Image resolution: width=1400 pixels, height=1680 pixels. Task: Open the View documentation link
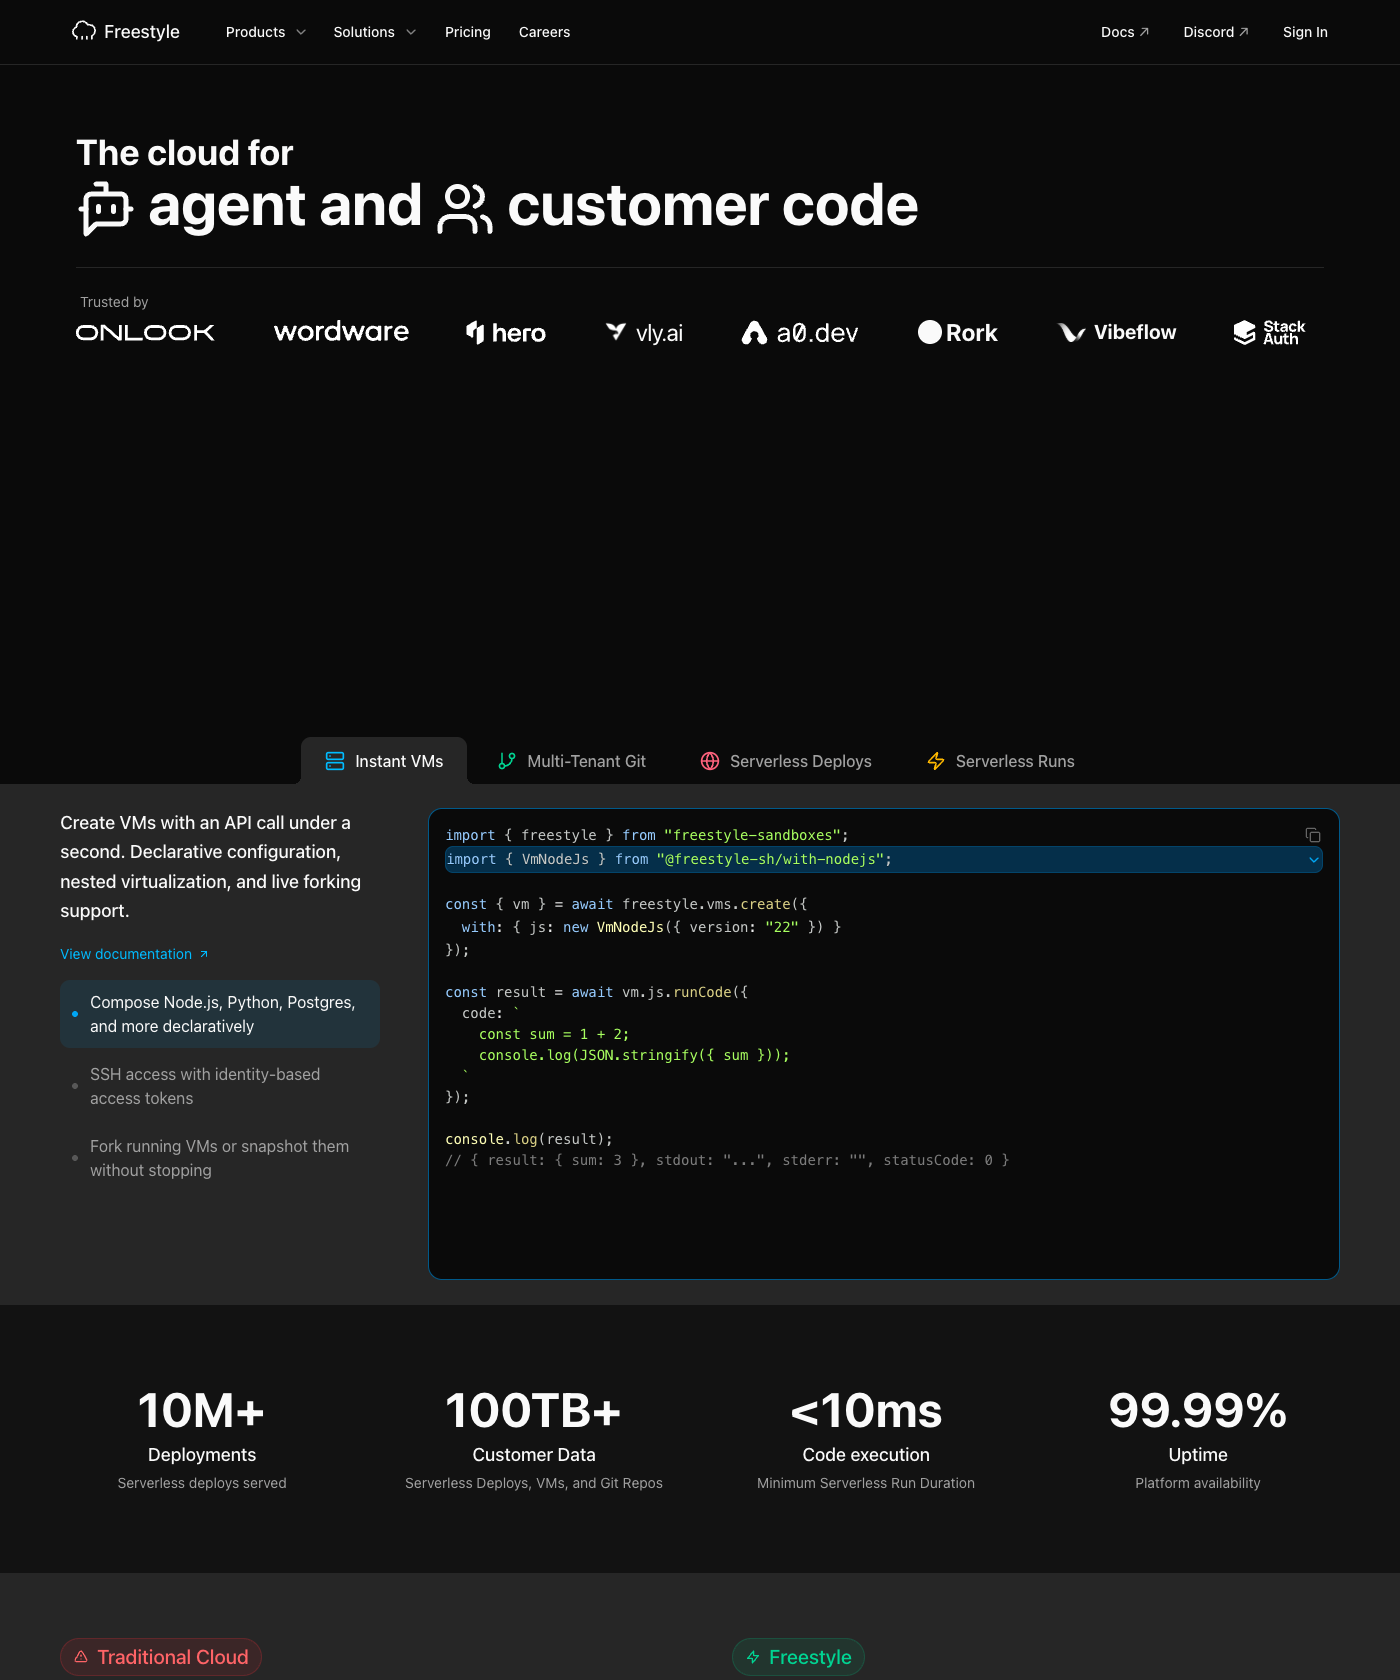coord(134,954)
